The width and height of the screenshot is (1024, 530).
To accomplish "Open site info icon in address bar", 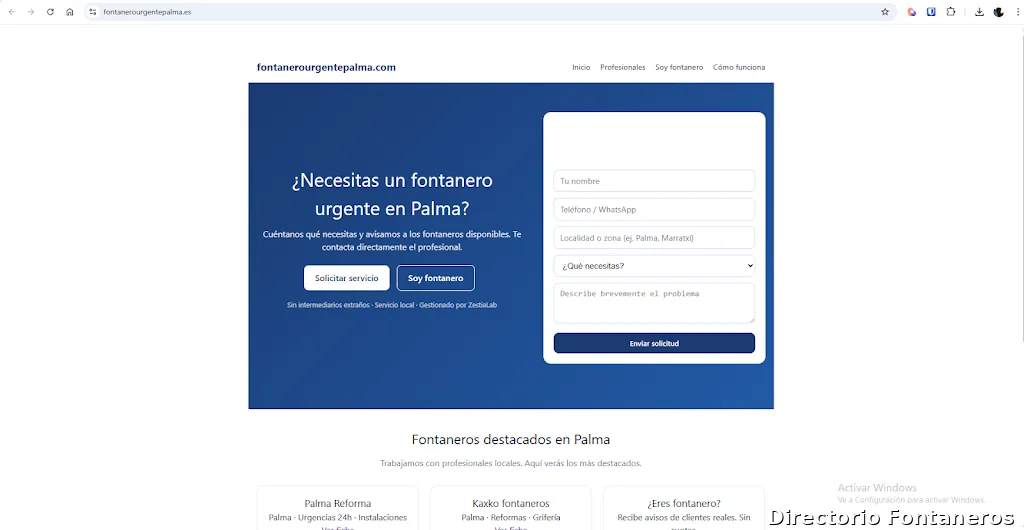I will tap(93, 12).
